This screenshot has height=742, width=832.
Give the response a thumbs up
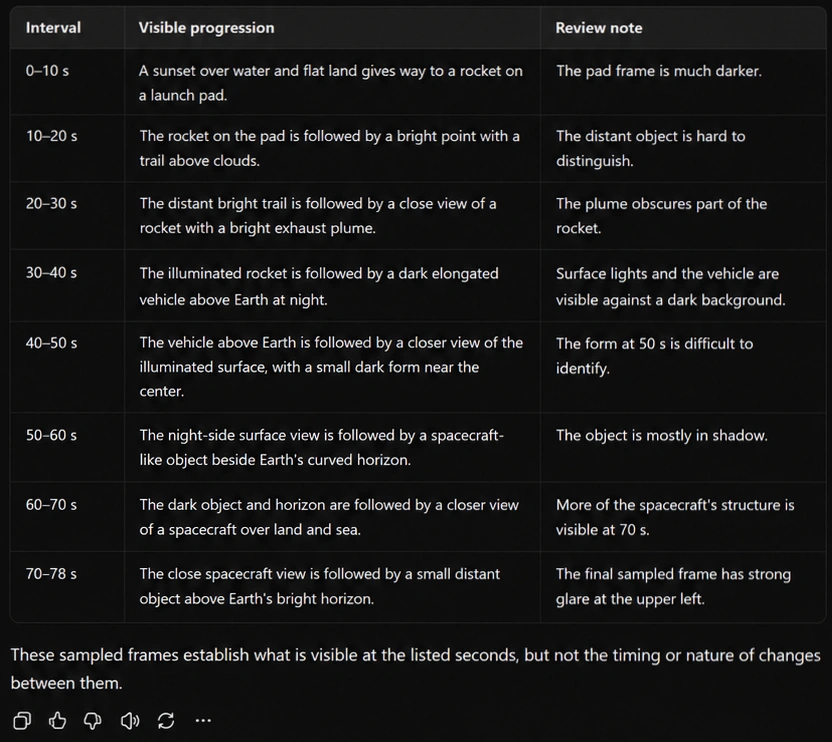pos(57,720)
